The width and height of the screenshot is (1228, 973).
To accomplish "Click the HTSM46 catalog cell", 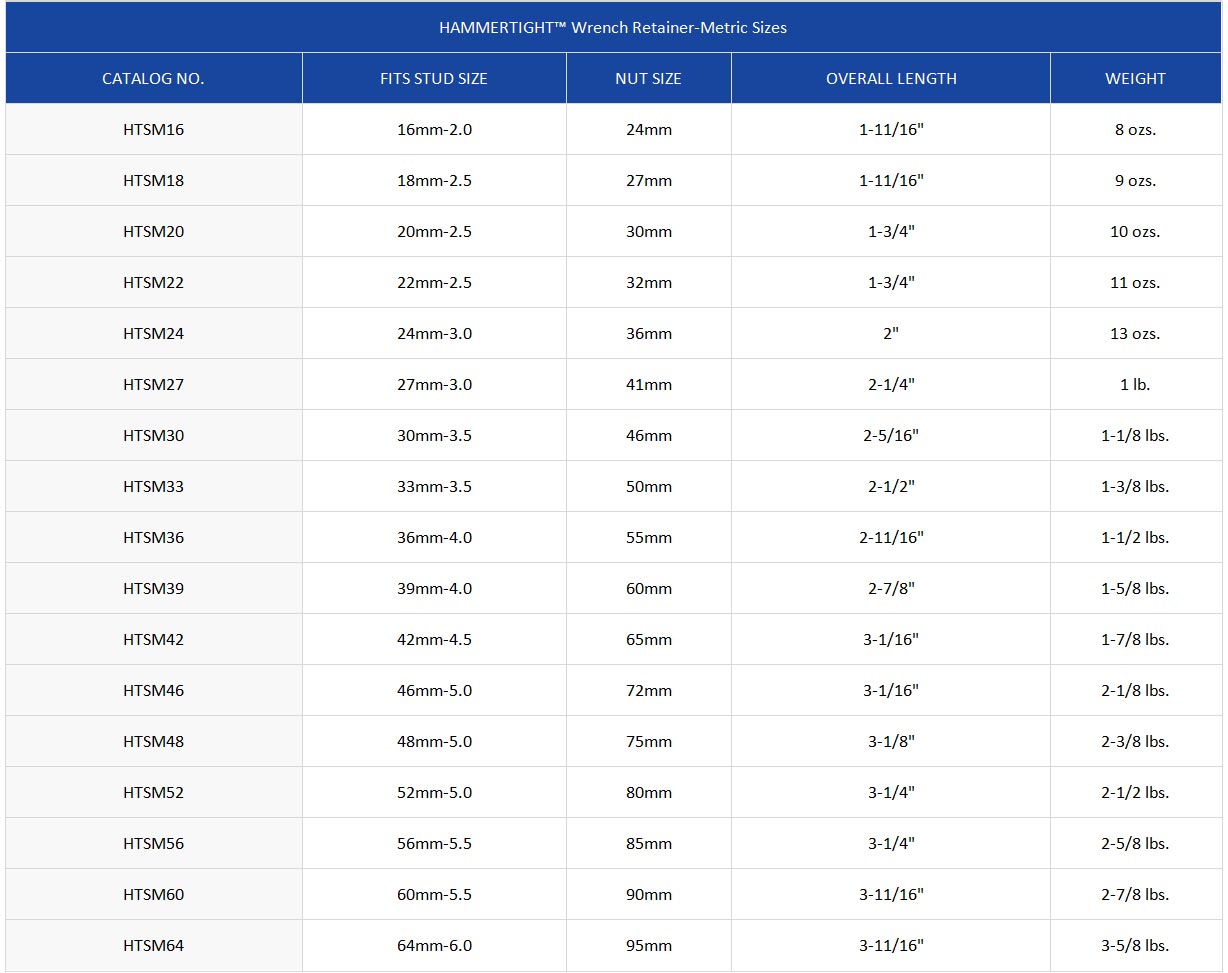I will click(x=154, y=691).
